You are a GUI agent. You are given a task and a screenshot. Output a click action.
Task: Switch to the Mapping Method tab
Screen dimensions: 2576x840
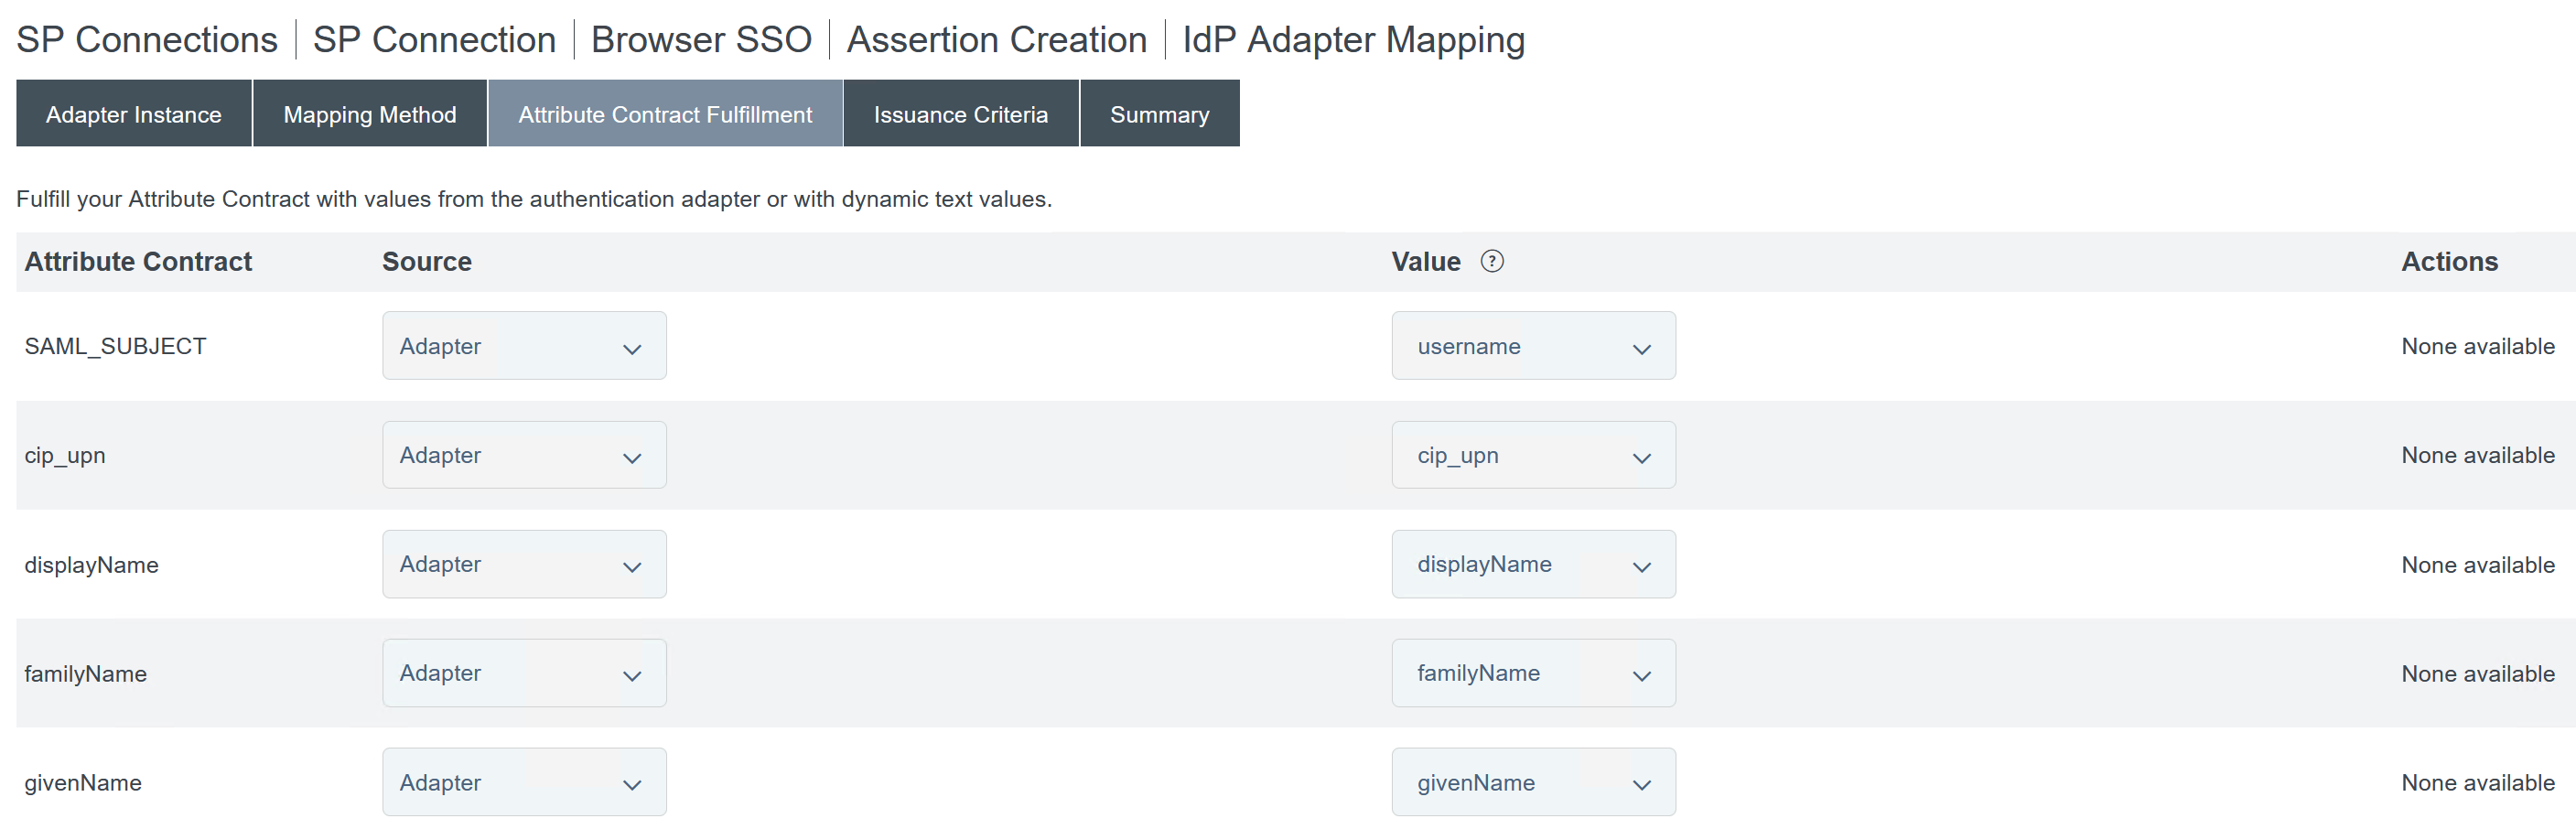pos(369,114)
